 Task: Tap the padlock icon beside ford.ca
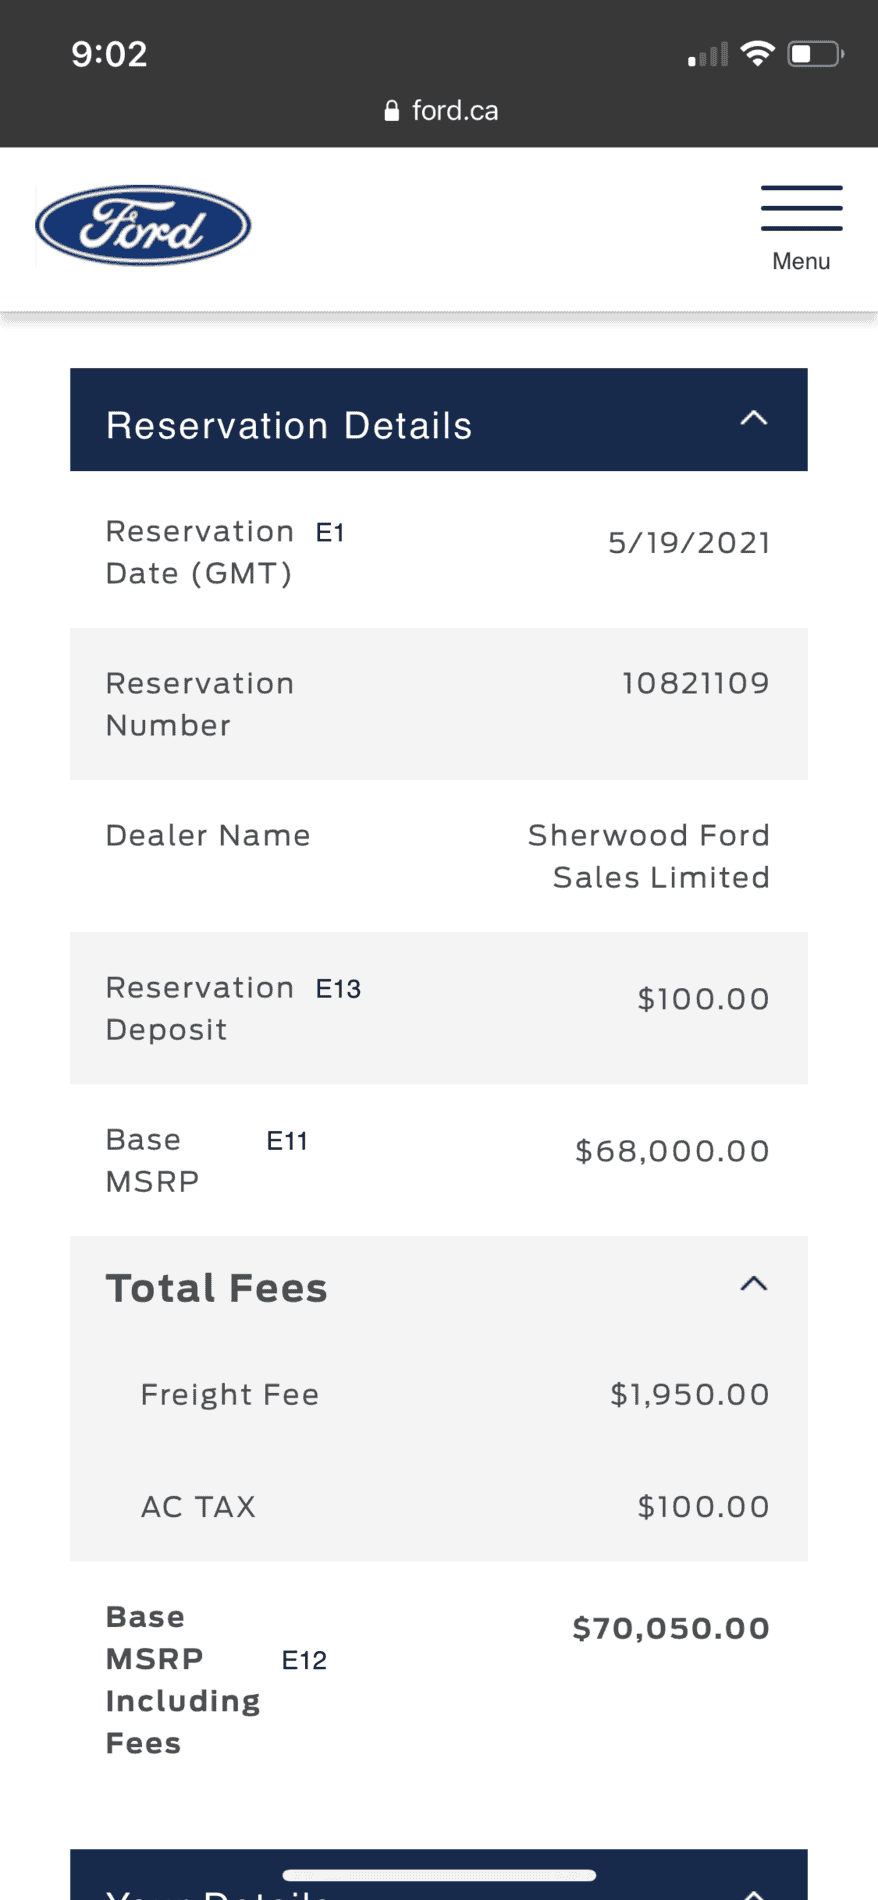coord(392,111)
